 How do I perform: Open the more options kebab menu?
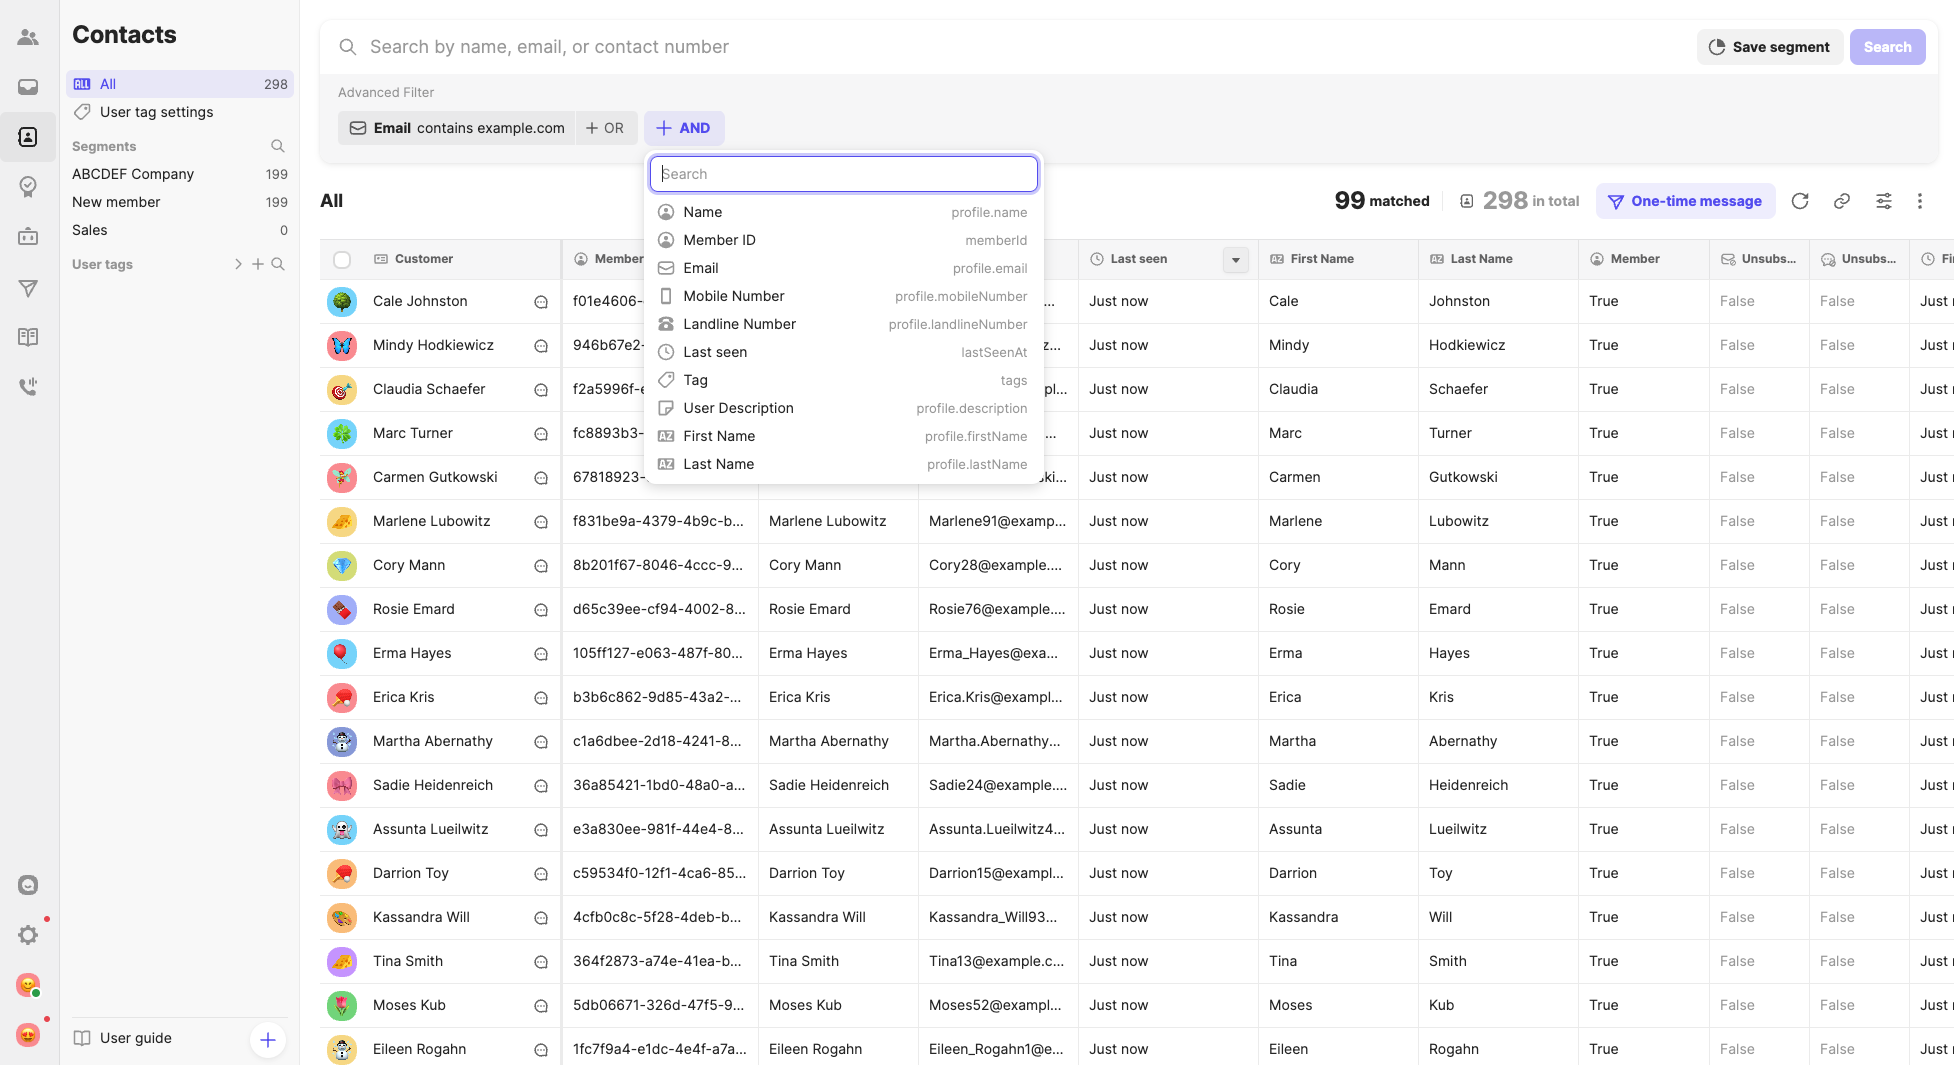(1920, 201)
